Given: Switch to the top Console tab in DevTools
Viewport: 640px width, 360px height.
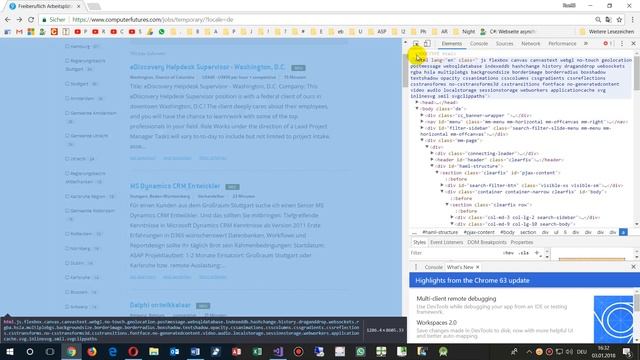Looking at the screenshot, I should tap(479, 43).
